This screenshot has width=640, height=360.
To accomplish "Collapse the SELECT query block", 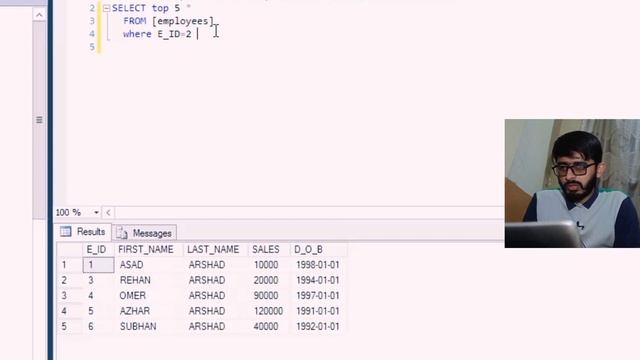I will (x=107, y=8).
